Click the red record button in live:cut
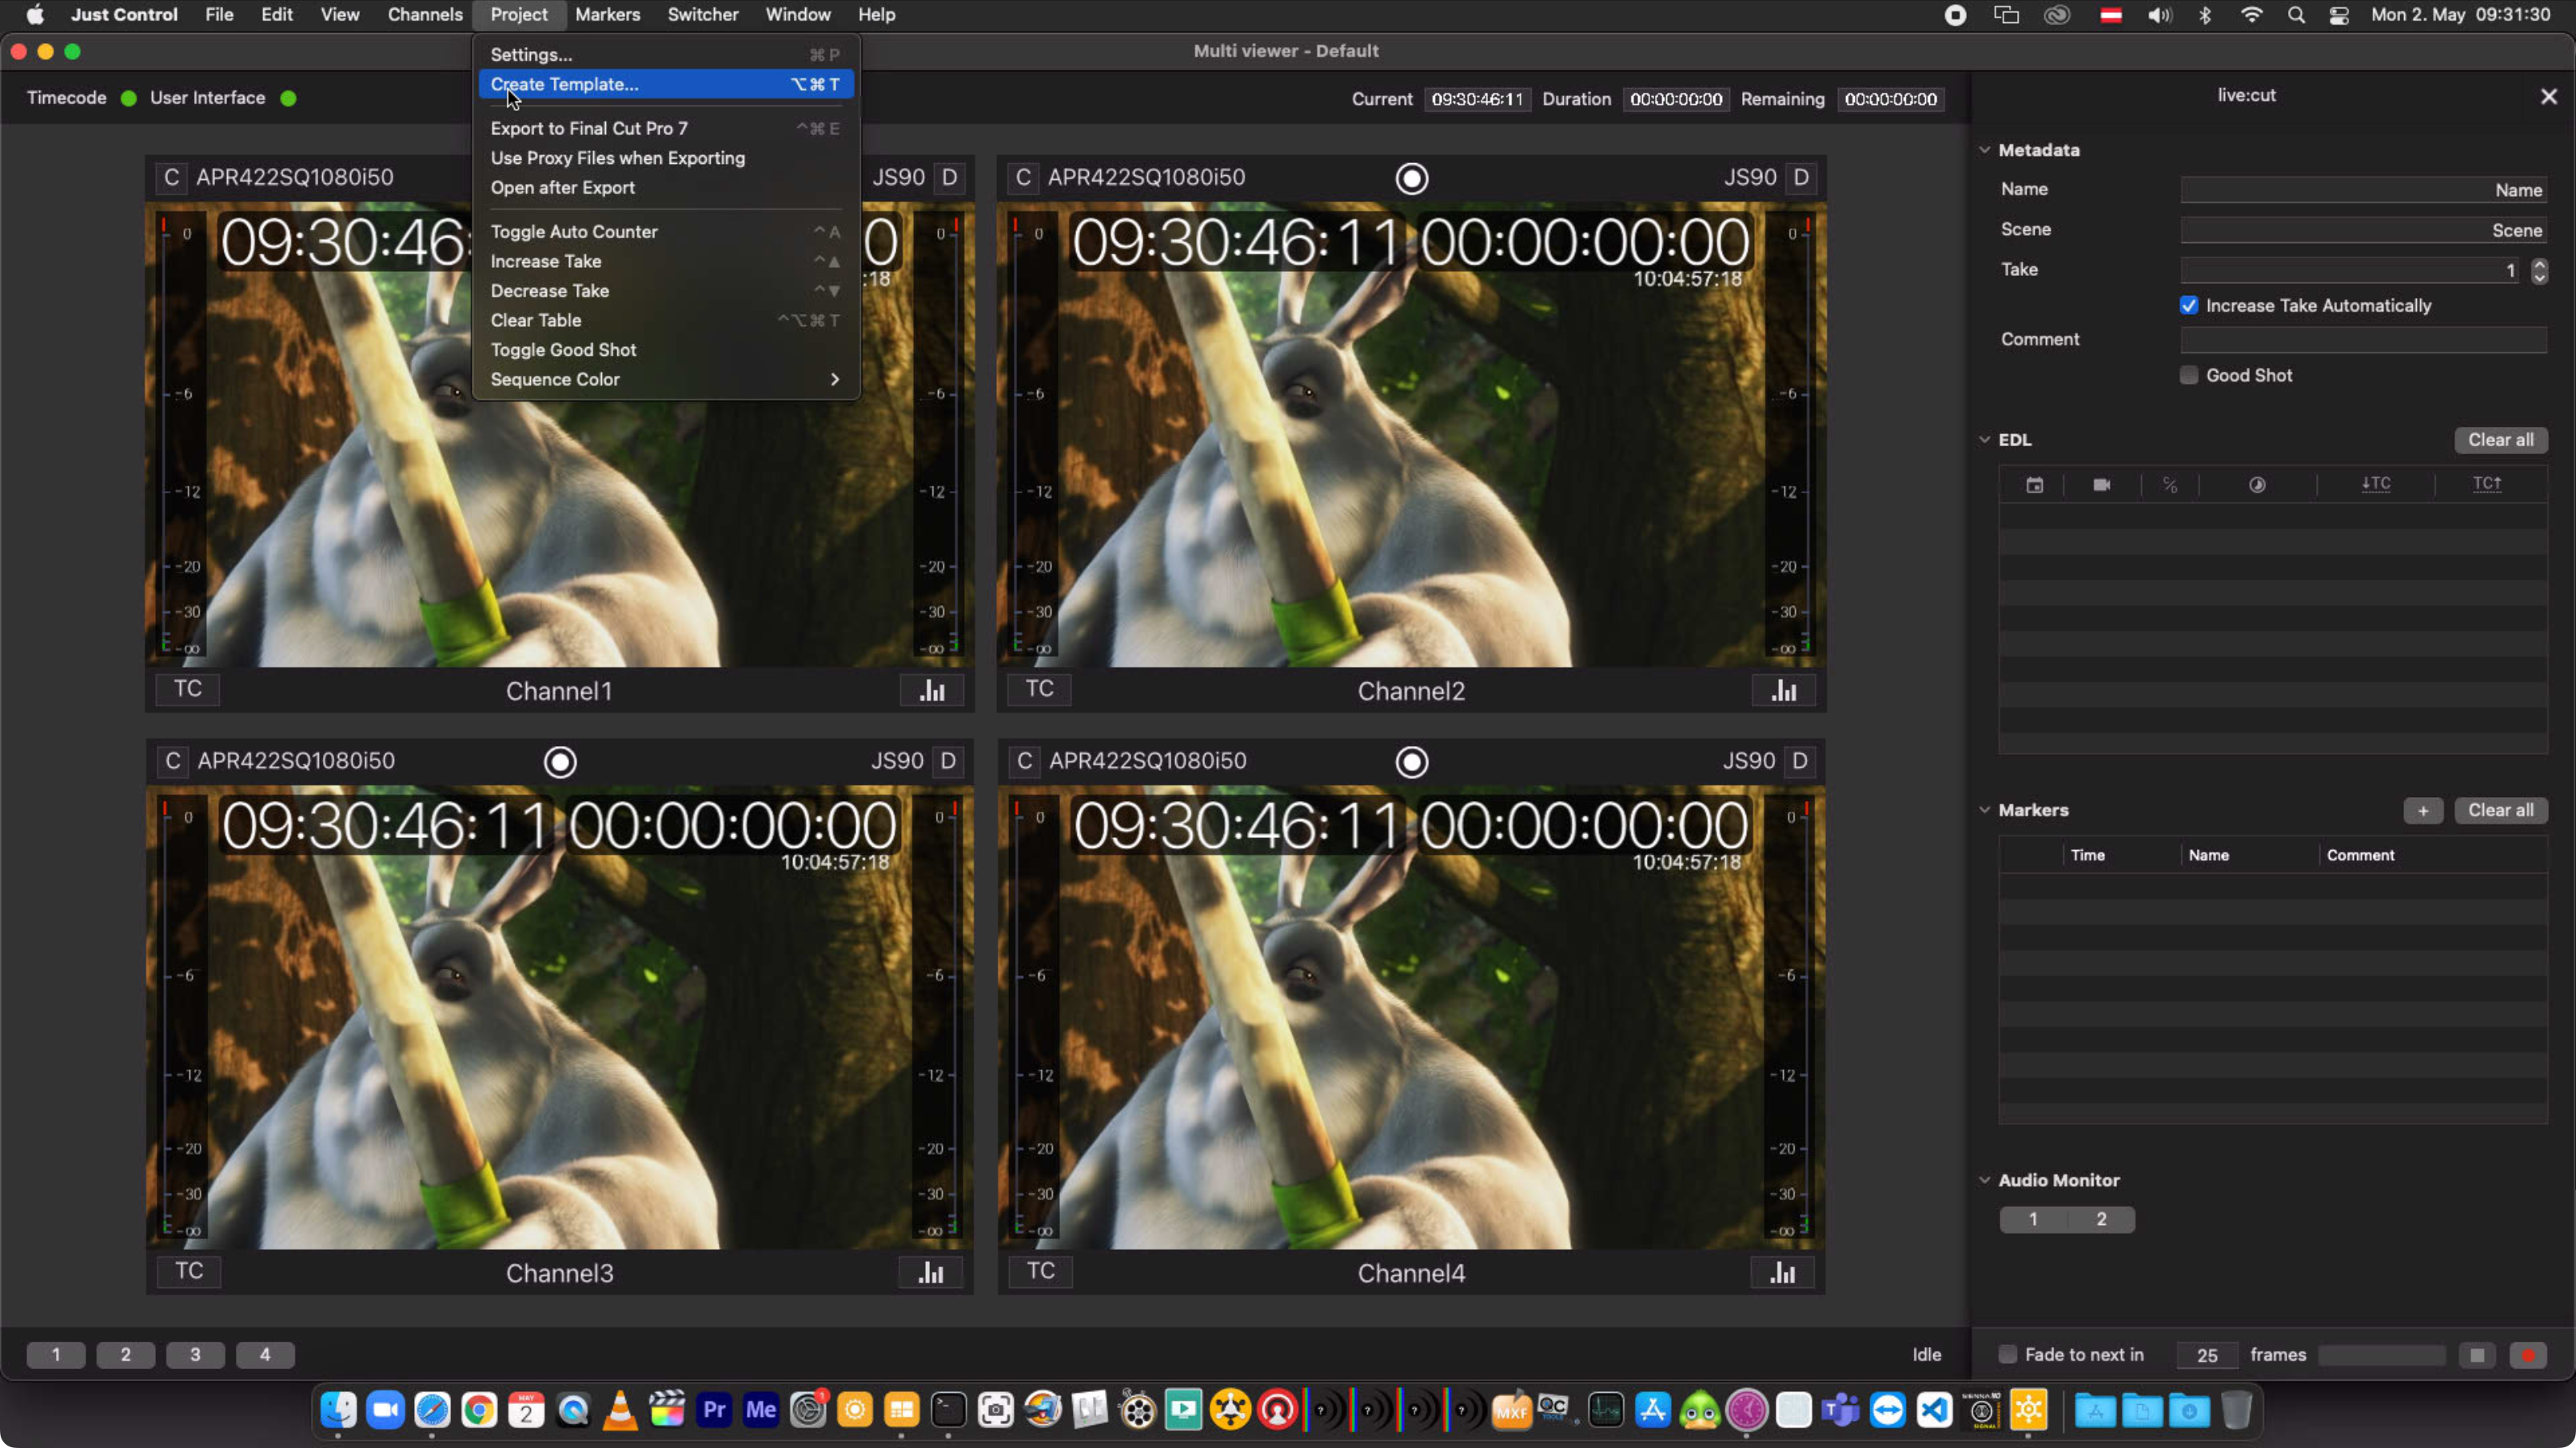2576x1448 pixels. 2528,1355
